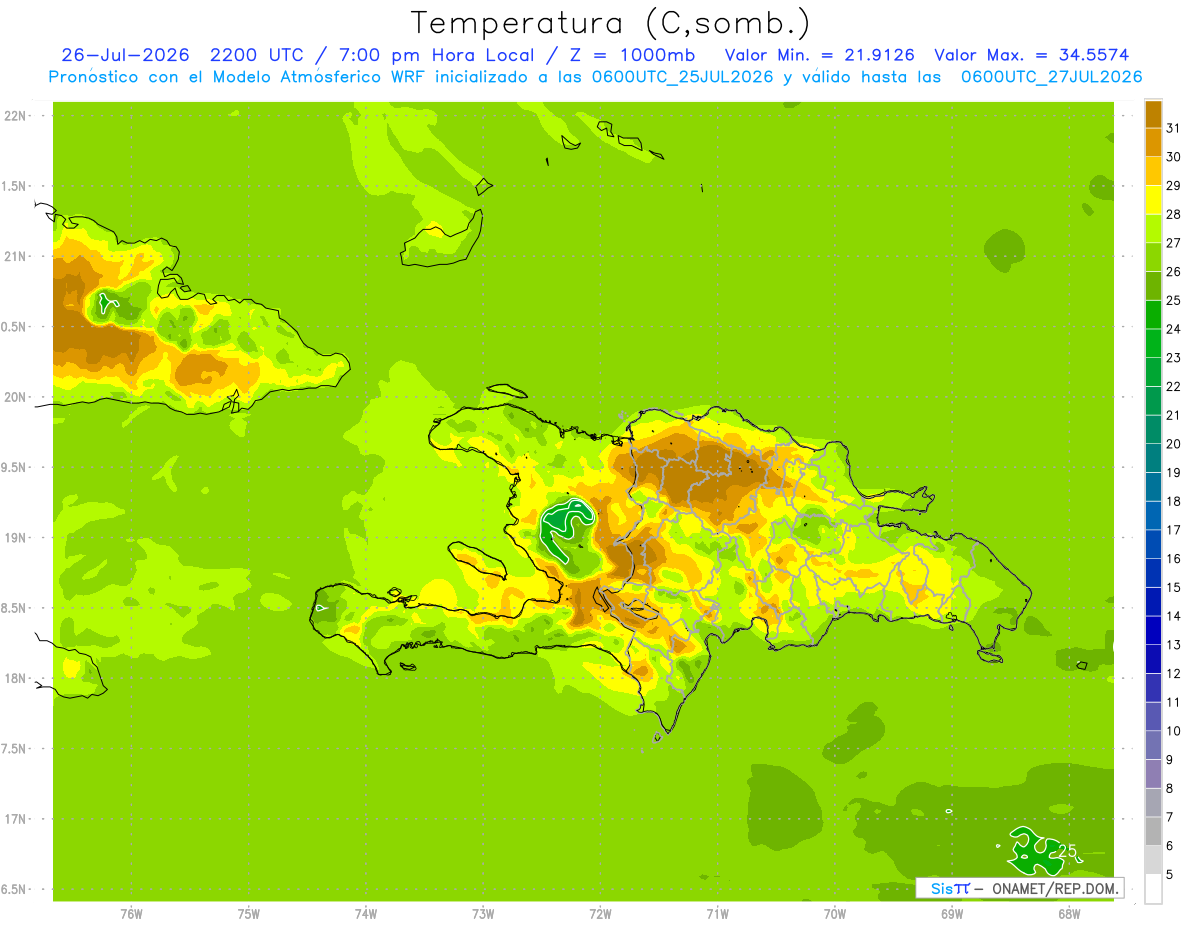
Task: Click the "72W" longitude label
Action: pyautogui.click(x=600, y=913)
